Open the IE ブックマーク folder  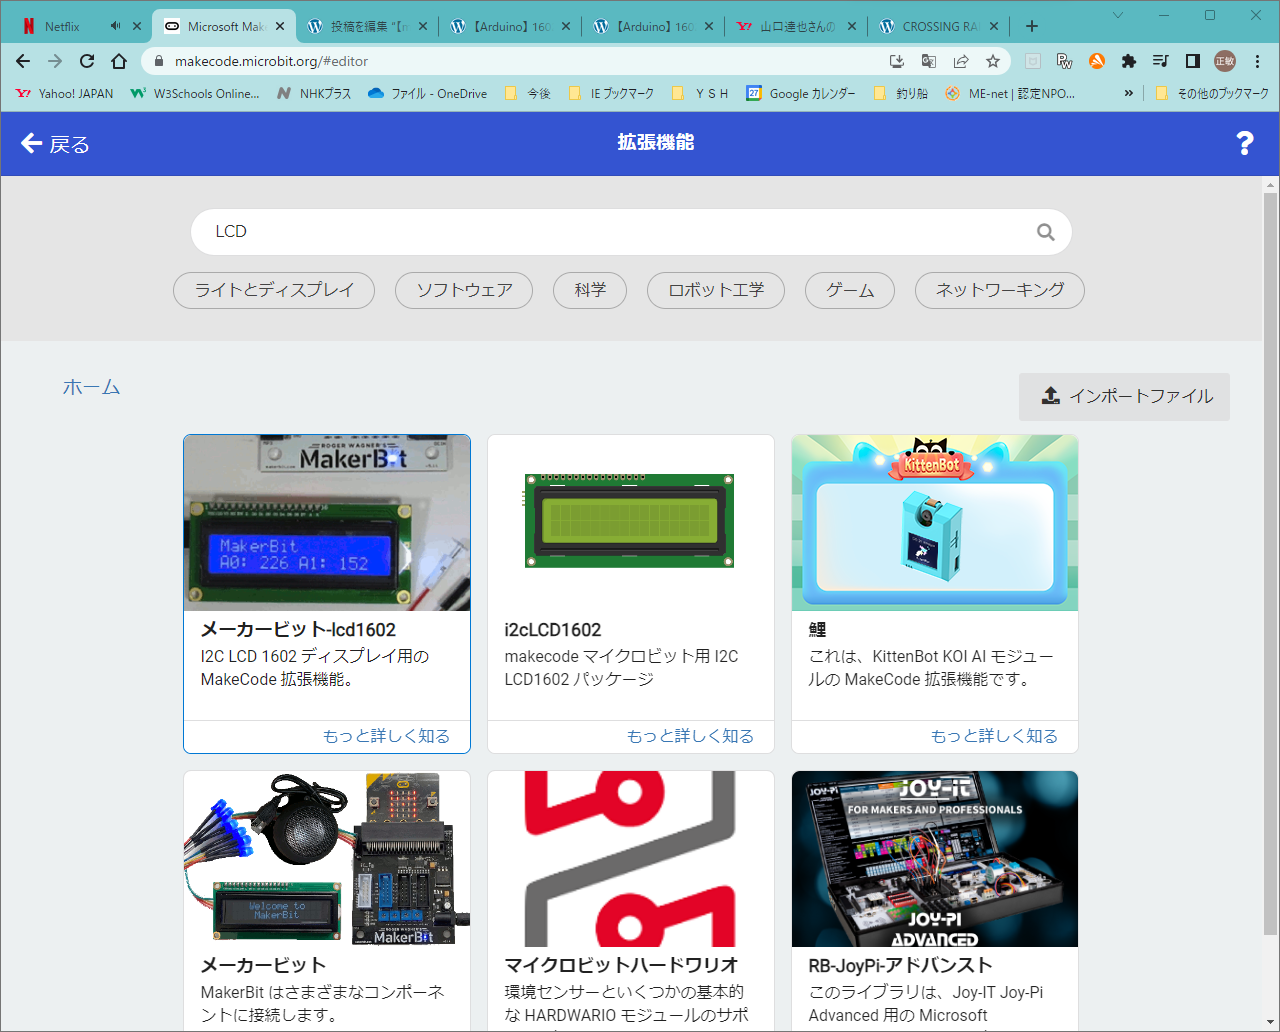pos(611,93)
